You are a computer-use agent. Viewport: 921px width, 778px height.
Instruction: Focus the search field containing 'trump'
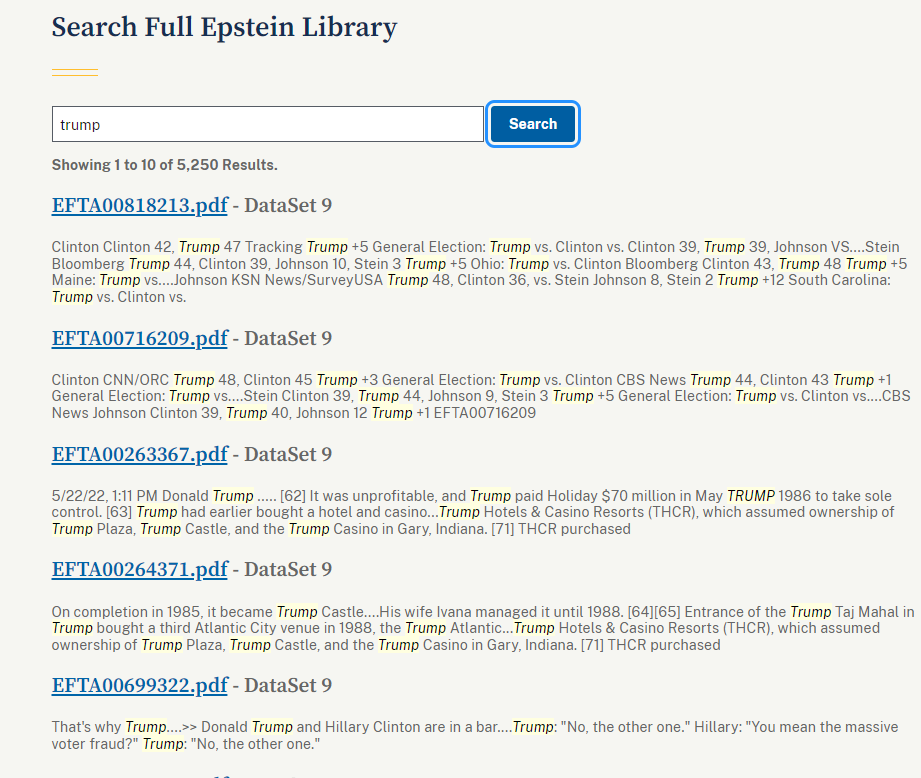(268, 124)
